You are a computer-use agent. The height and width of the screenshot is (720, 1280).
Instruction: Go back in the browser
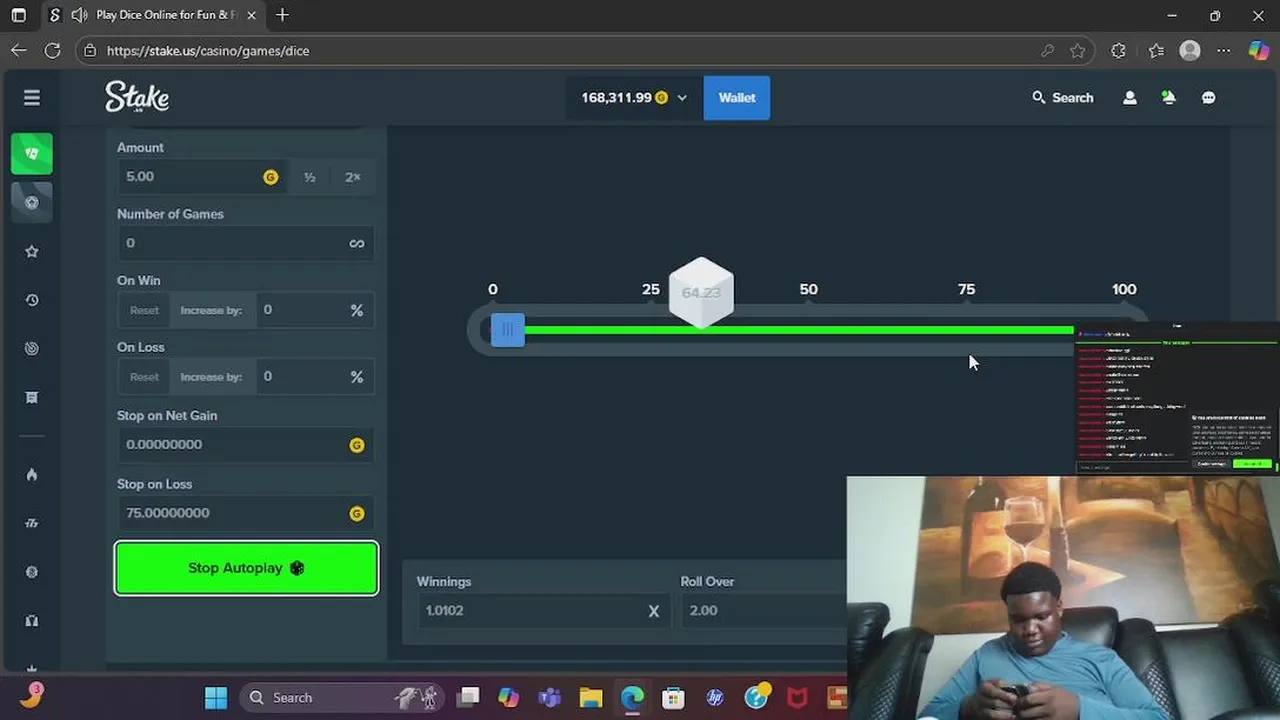(x=19, y=50)
